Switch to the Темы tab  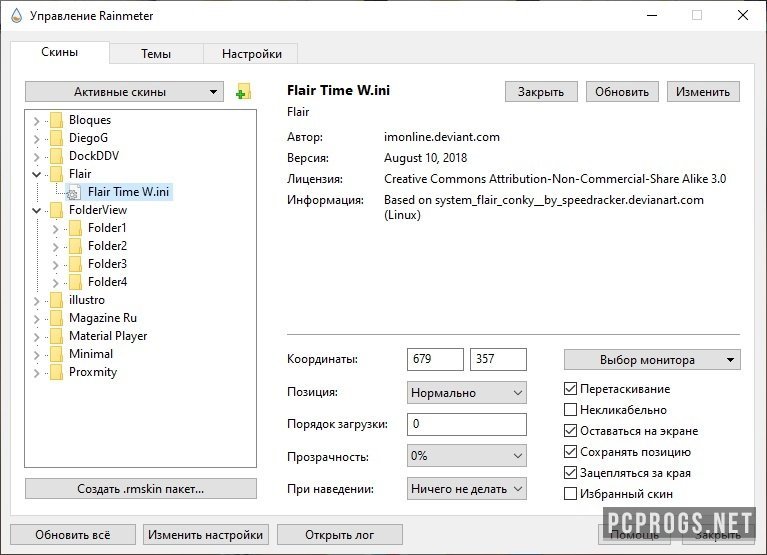[x=156, y=54]
